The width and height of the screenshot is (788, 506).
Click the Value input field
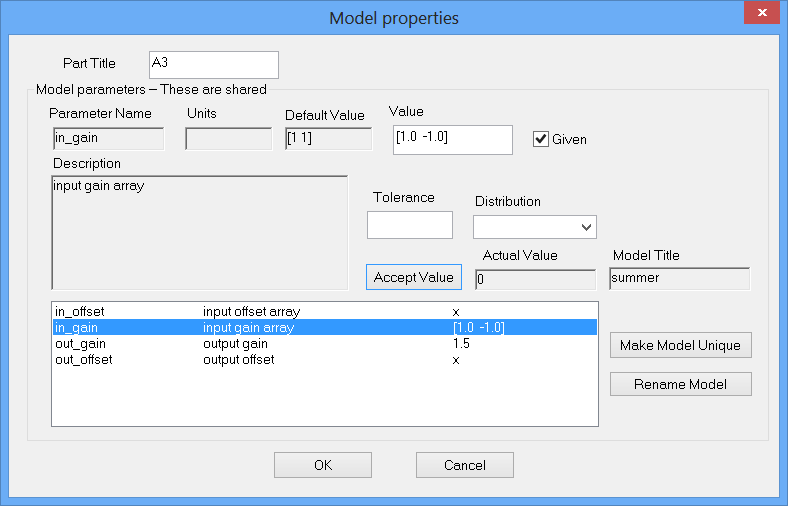coord(453,139)
